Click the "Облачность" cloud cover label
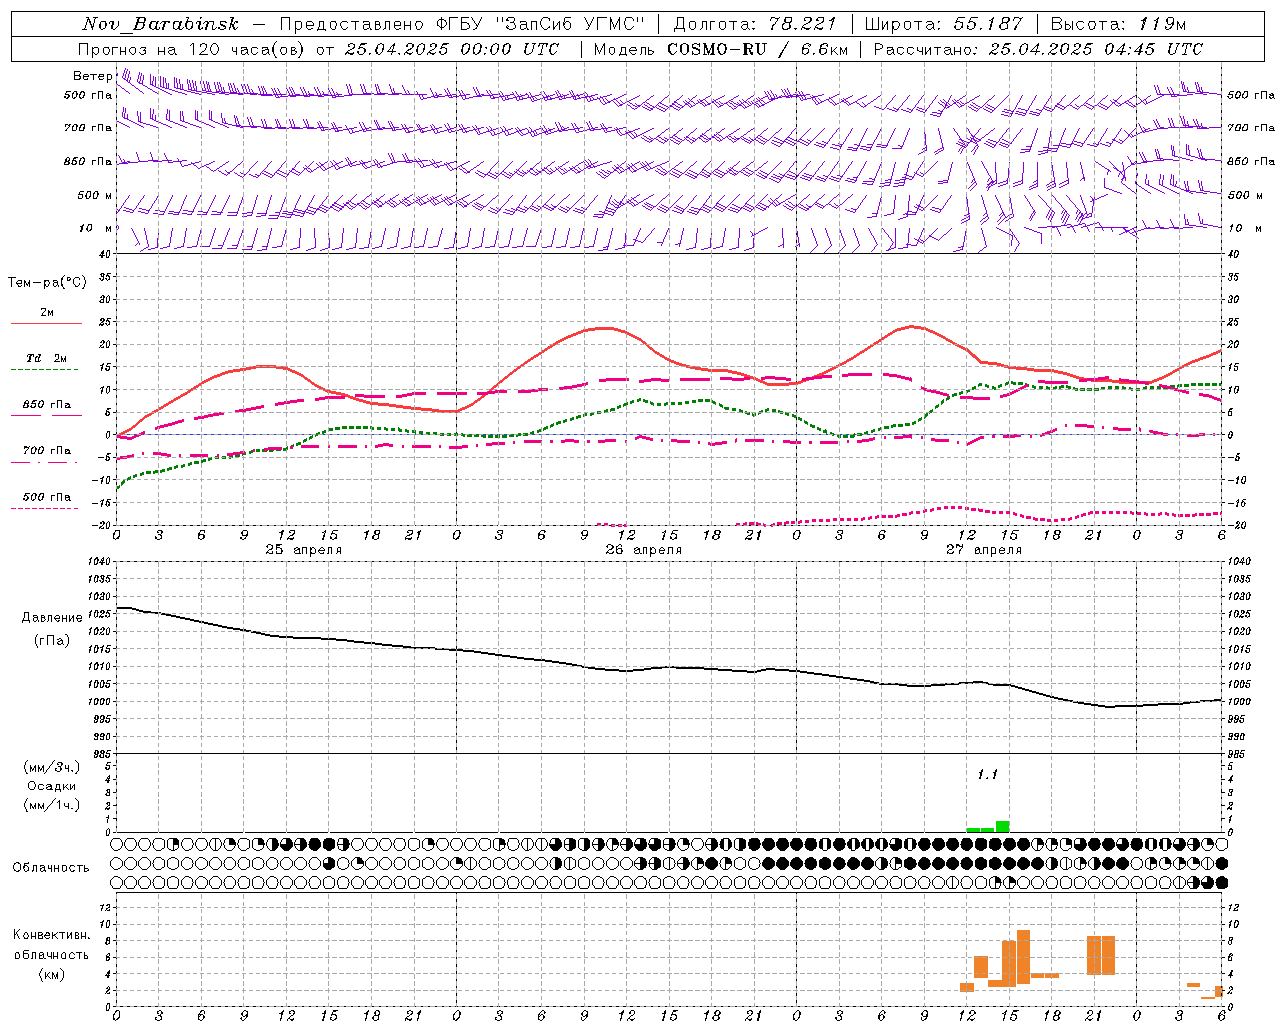The image size is (1280, 1024). click(51, 867)
